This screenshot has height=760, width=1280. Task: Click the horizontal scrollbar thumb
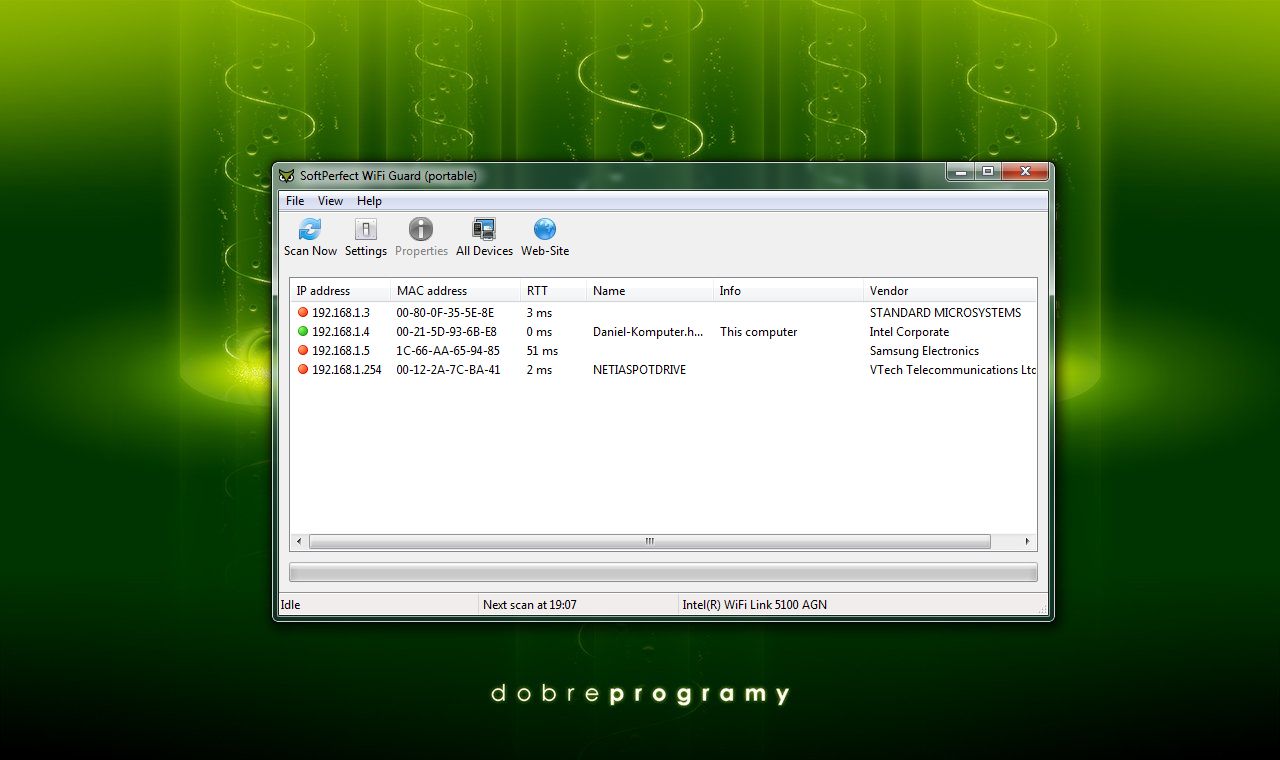pos(650,541)
